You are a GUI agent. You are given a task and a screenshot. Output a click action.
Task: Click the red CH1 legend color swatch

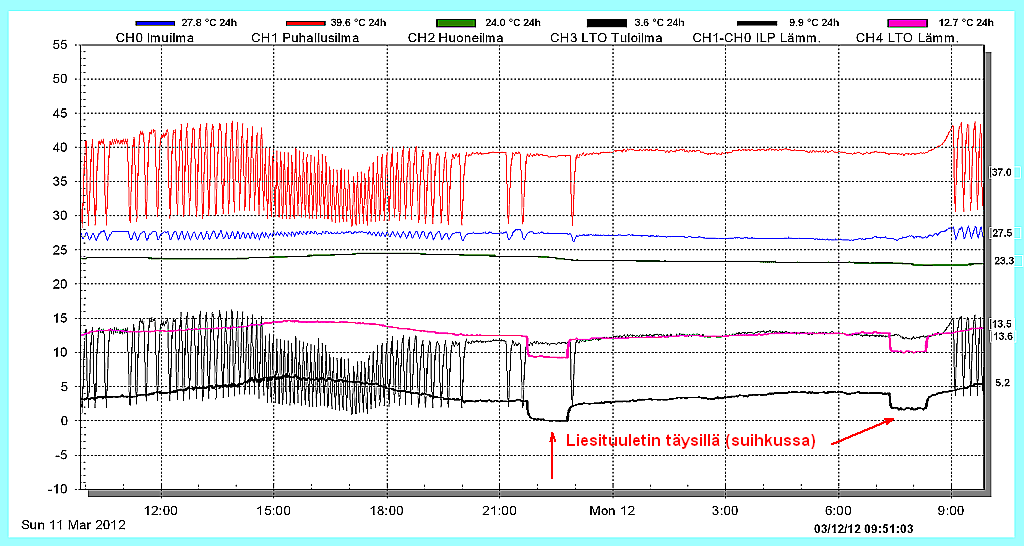point(312,23)
